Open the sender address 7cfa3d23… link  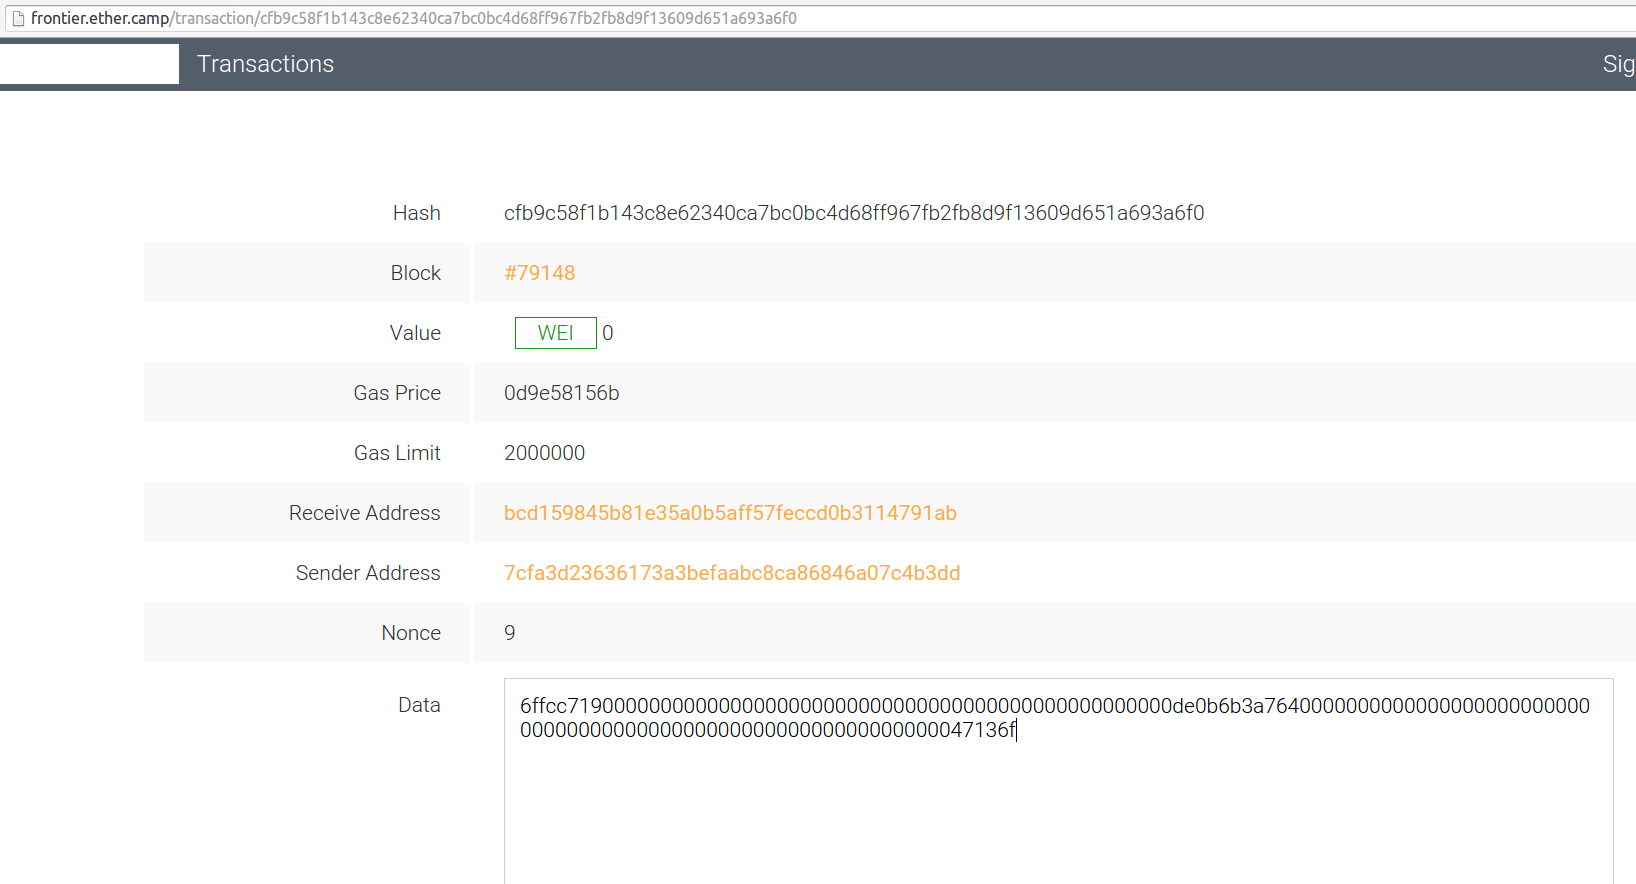click(x=731, y=573)
